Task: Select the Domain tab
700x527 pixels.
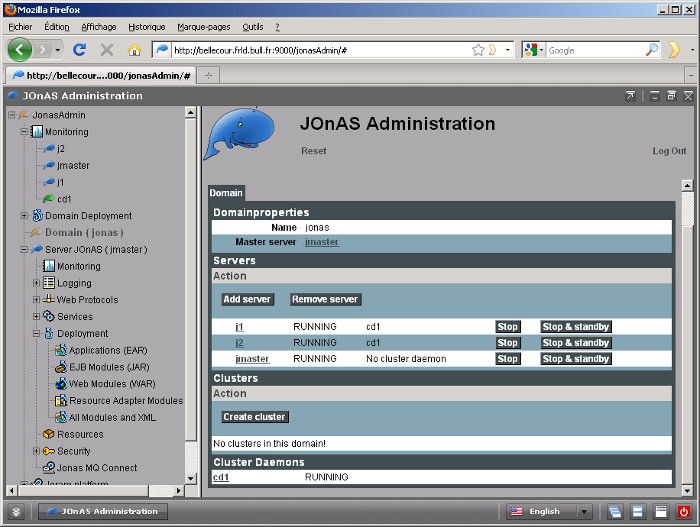Action: (x=225, y=193)
